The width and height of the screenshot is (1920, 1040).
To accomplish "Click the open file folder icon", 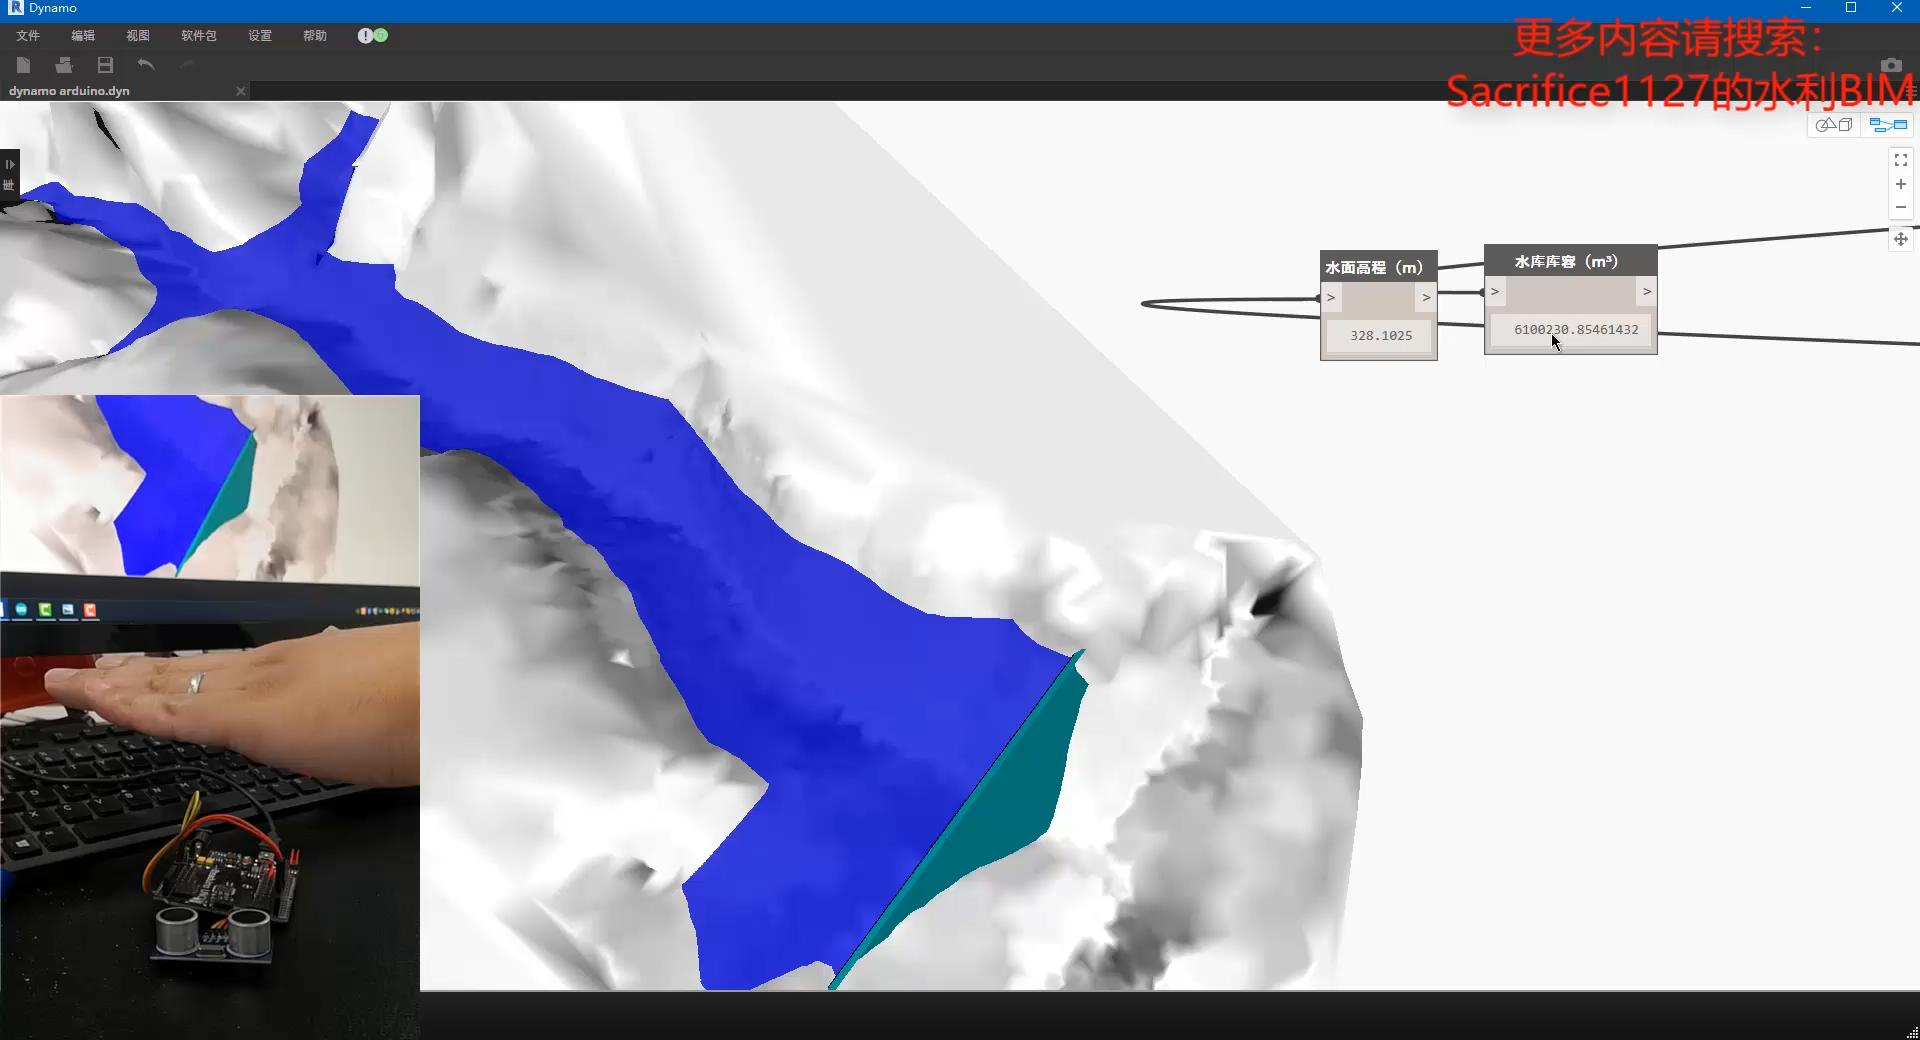I will pyautogui.click(x=64, y=65).
